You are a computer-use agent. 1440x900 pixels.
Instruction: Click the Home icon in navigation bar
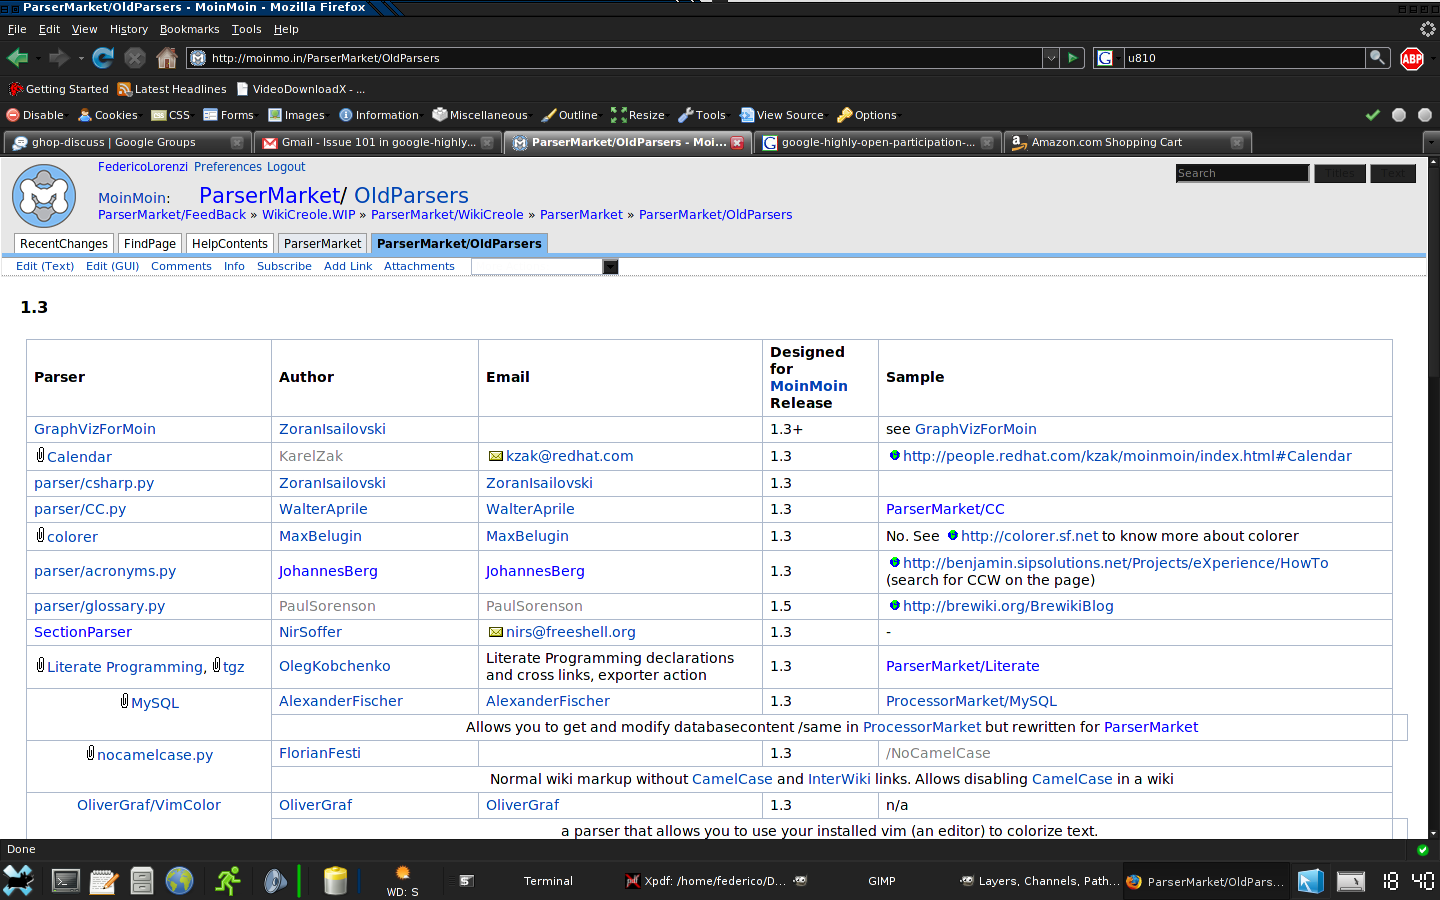click(167, 58)
